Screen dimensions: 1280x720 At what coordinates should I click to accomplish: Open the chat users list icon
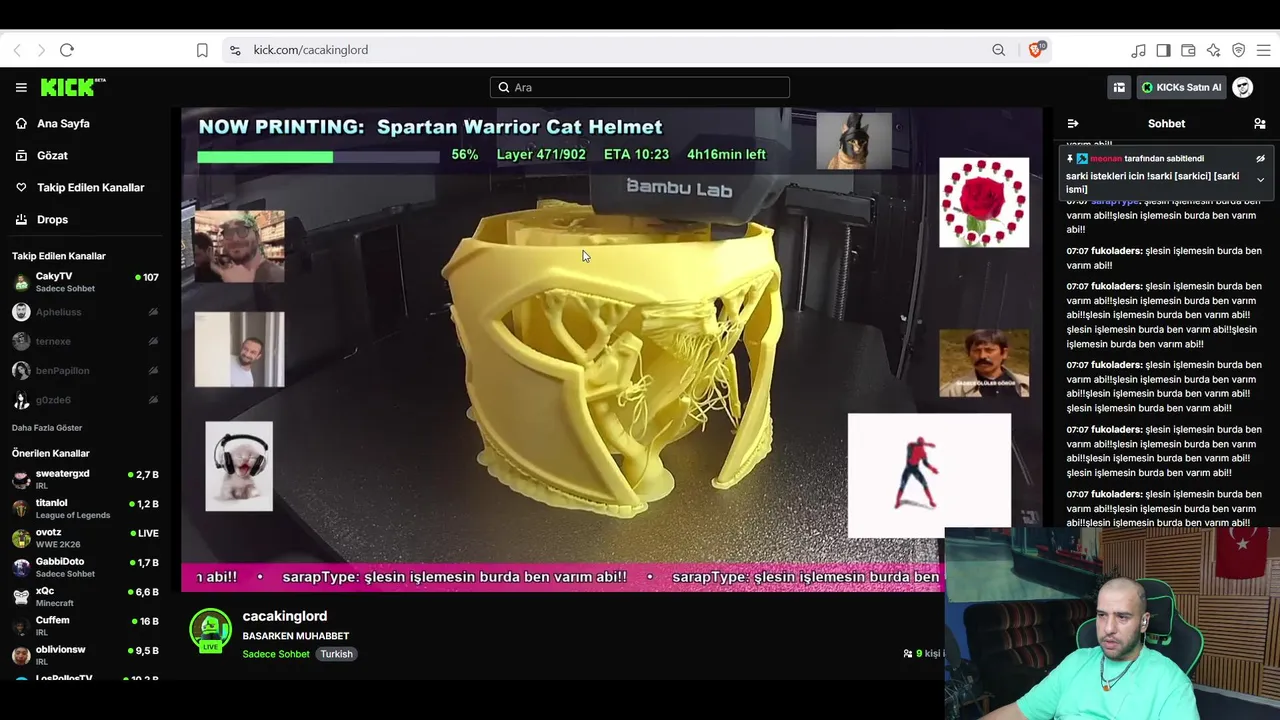coord(1260,124)
